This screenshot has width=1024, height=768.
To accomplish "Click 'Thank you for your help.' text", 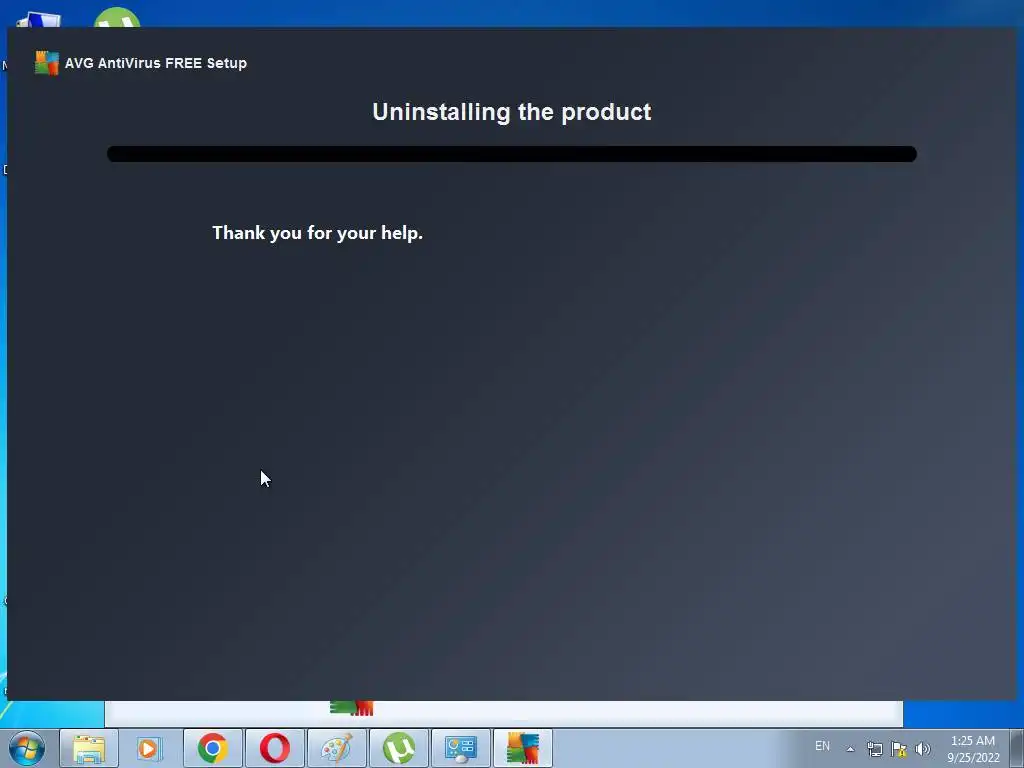I will (317, 233).
